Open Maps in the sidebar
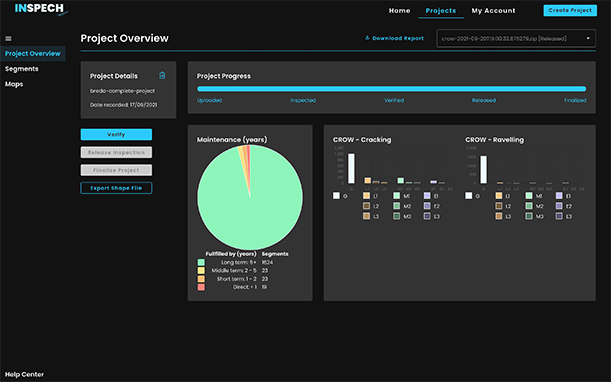This screenshot has width=611, height=382. click(x=14, y=84)
